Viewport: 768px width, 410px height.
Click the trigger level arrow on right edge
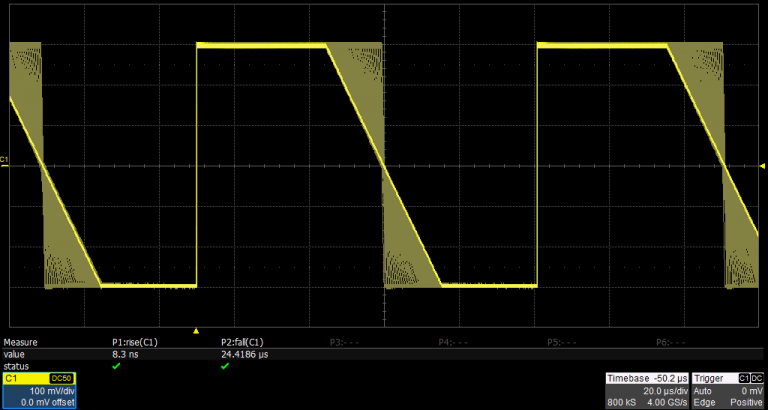tap(763, 165)
